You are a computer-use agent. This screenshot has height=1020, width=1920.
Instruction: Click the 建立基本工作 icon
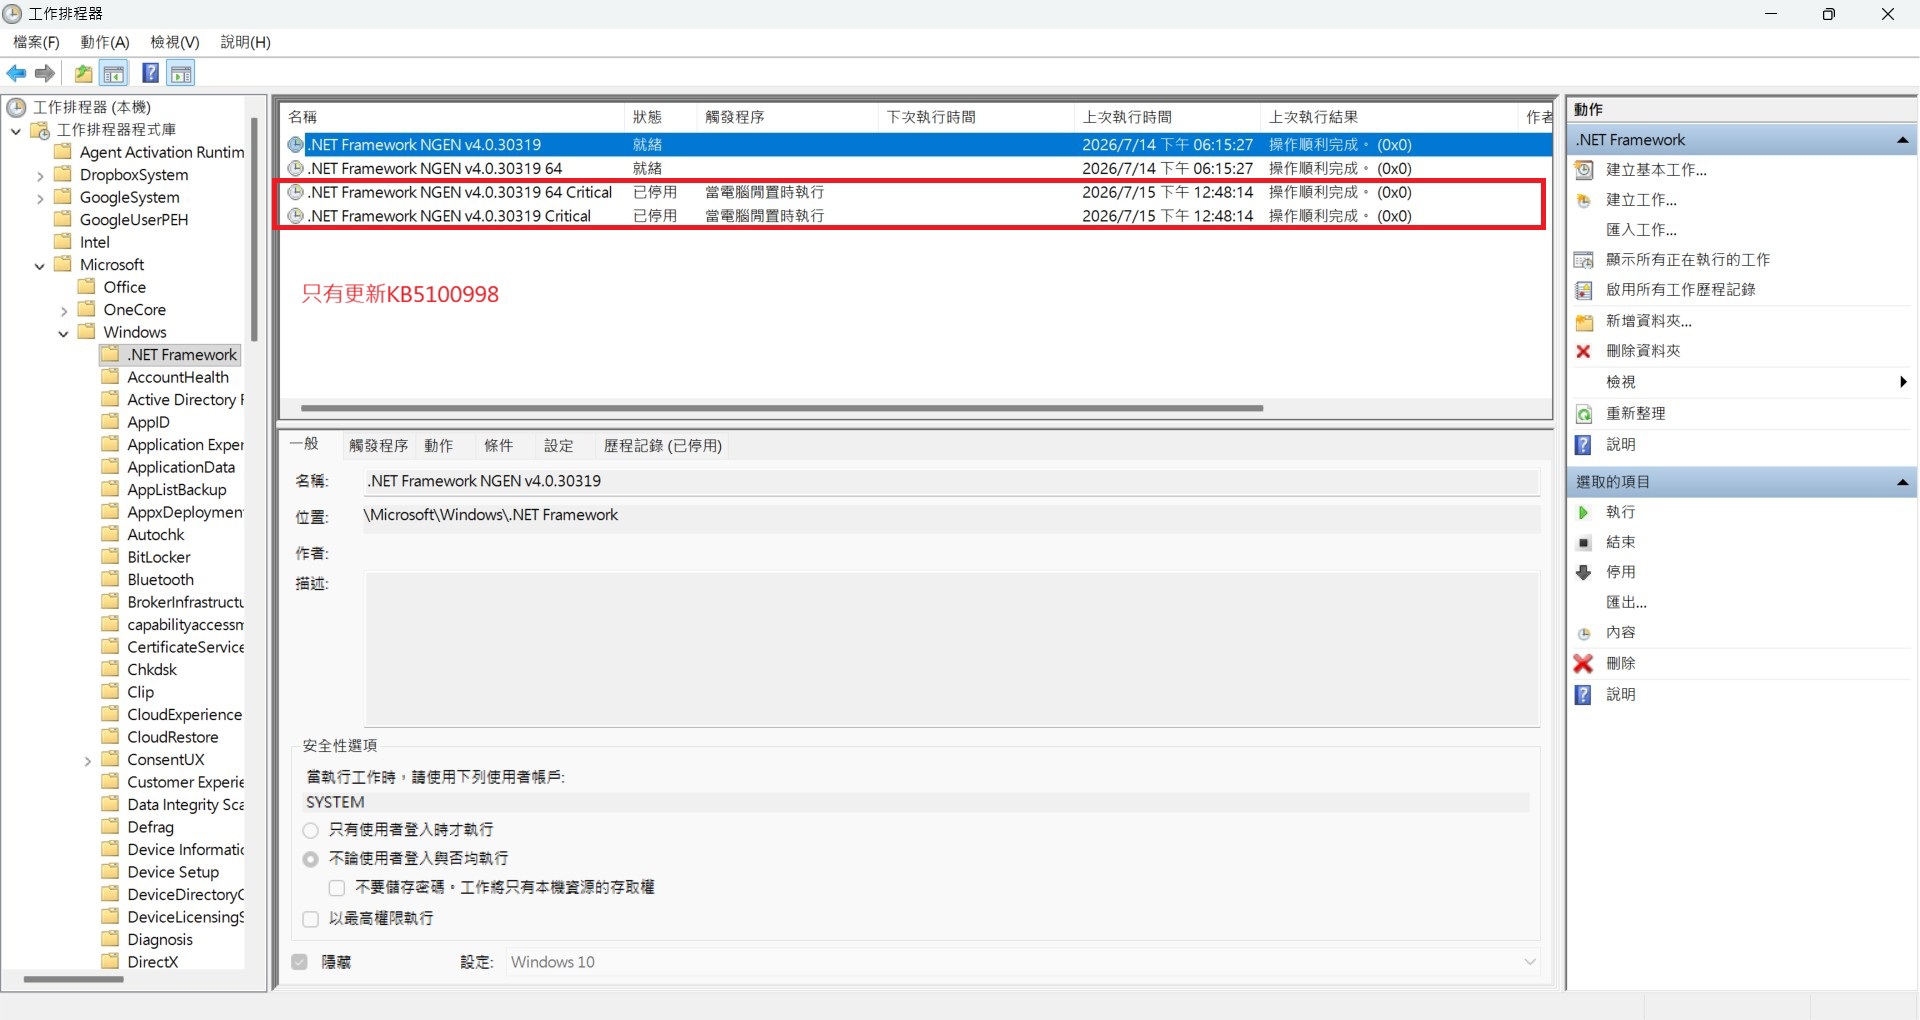click(1584, 170)
